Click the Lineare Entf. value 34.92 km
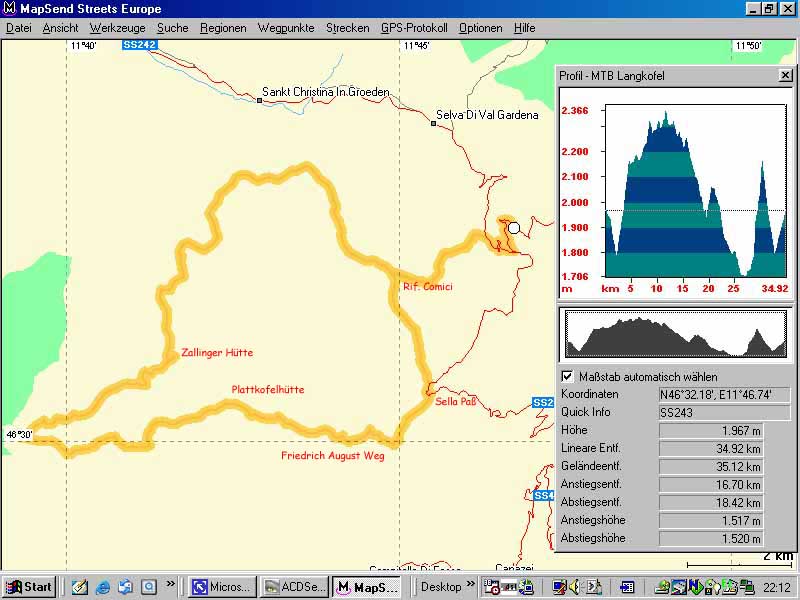This screenshot has height=600, width=800. click(x=711, y=448)
